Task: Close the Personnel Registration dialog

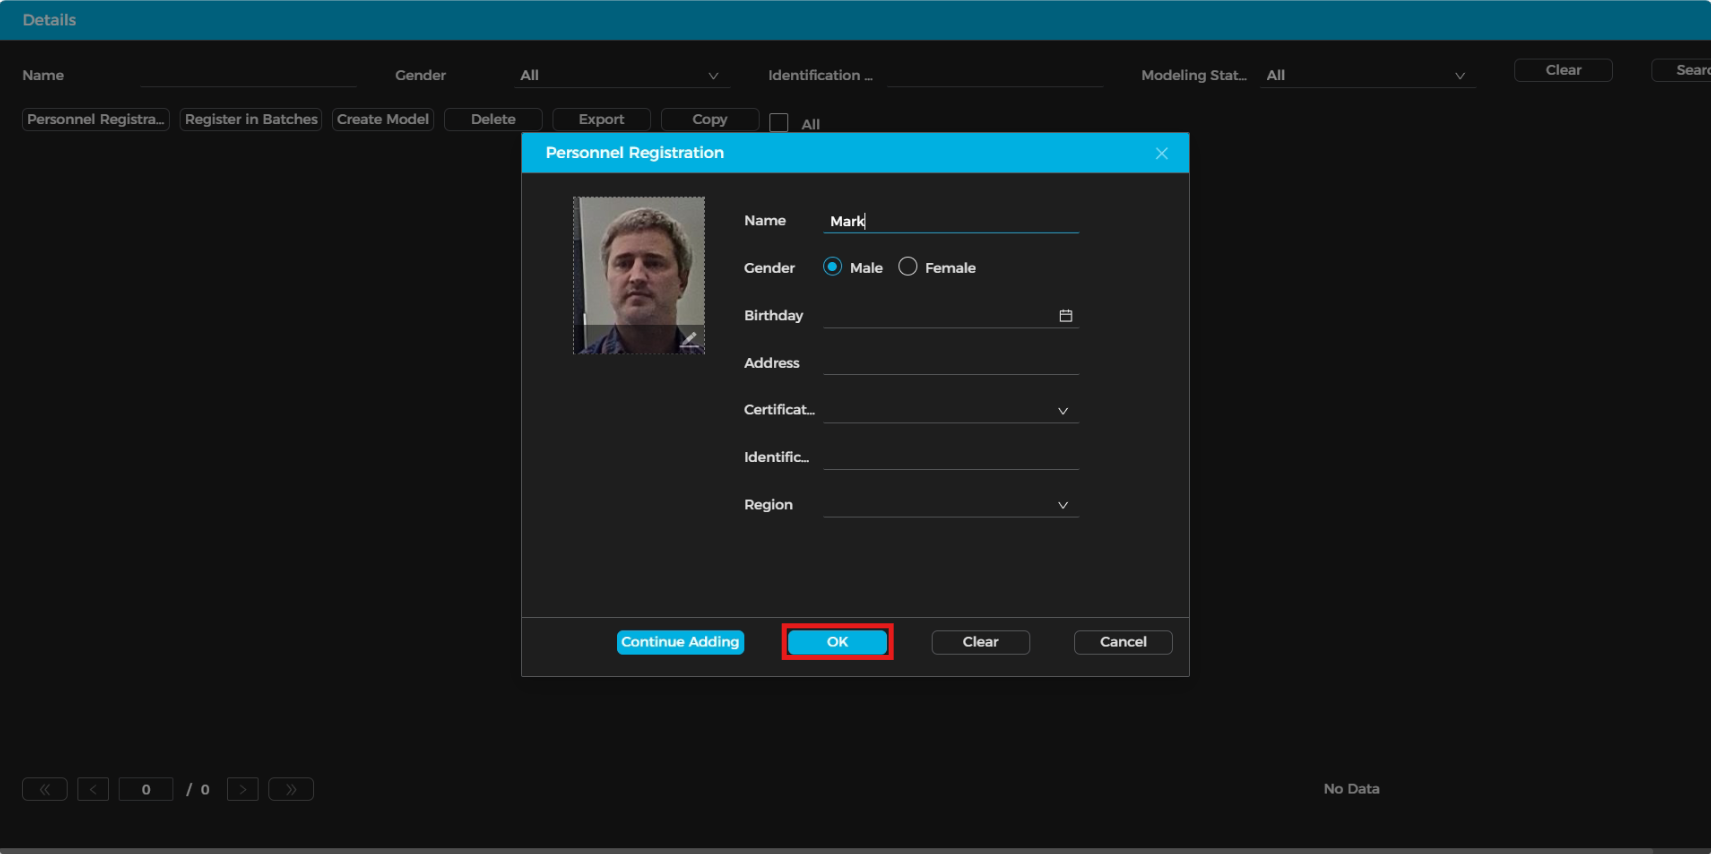Action: click(1161, 153)
